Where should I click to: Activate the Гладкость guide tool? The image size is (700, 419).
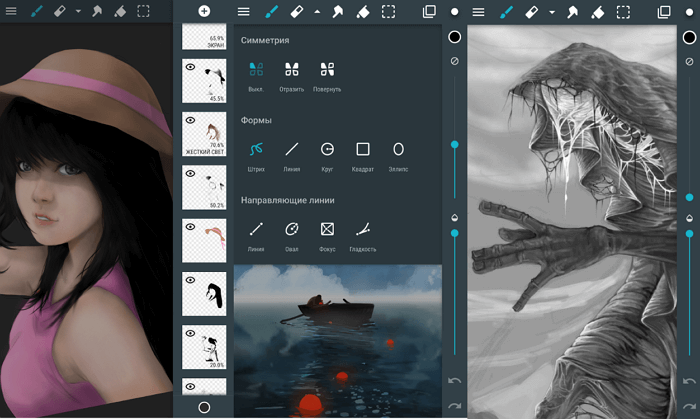point(363,230)
